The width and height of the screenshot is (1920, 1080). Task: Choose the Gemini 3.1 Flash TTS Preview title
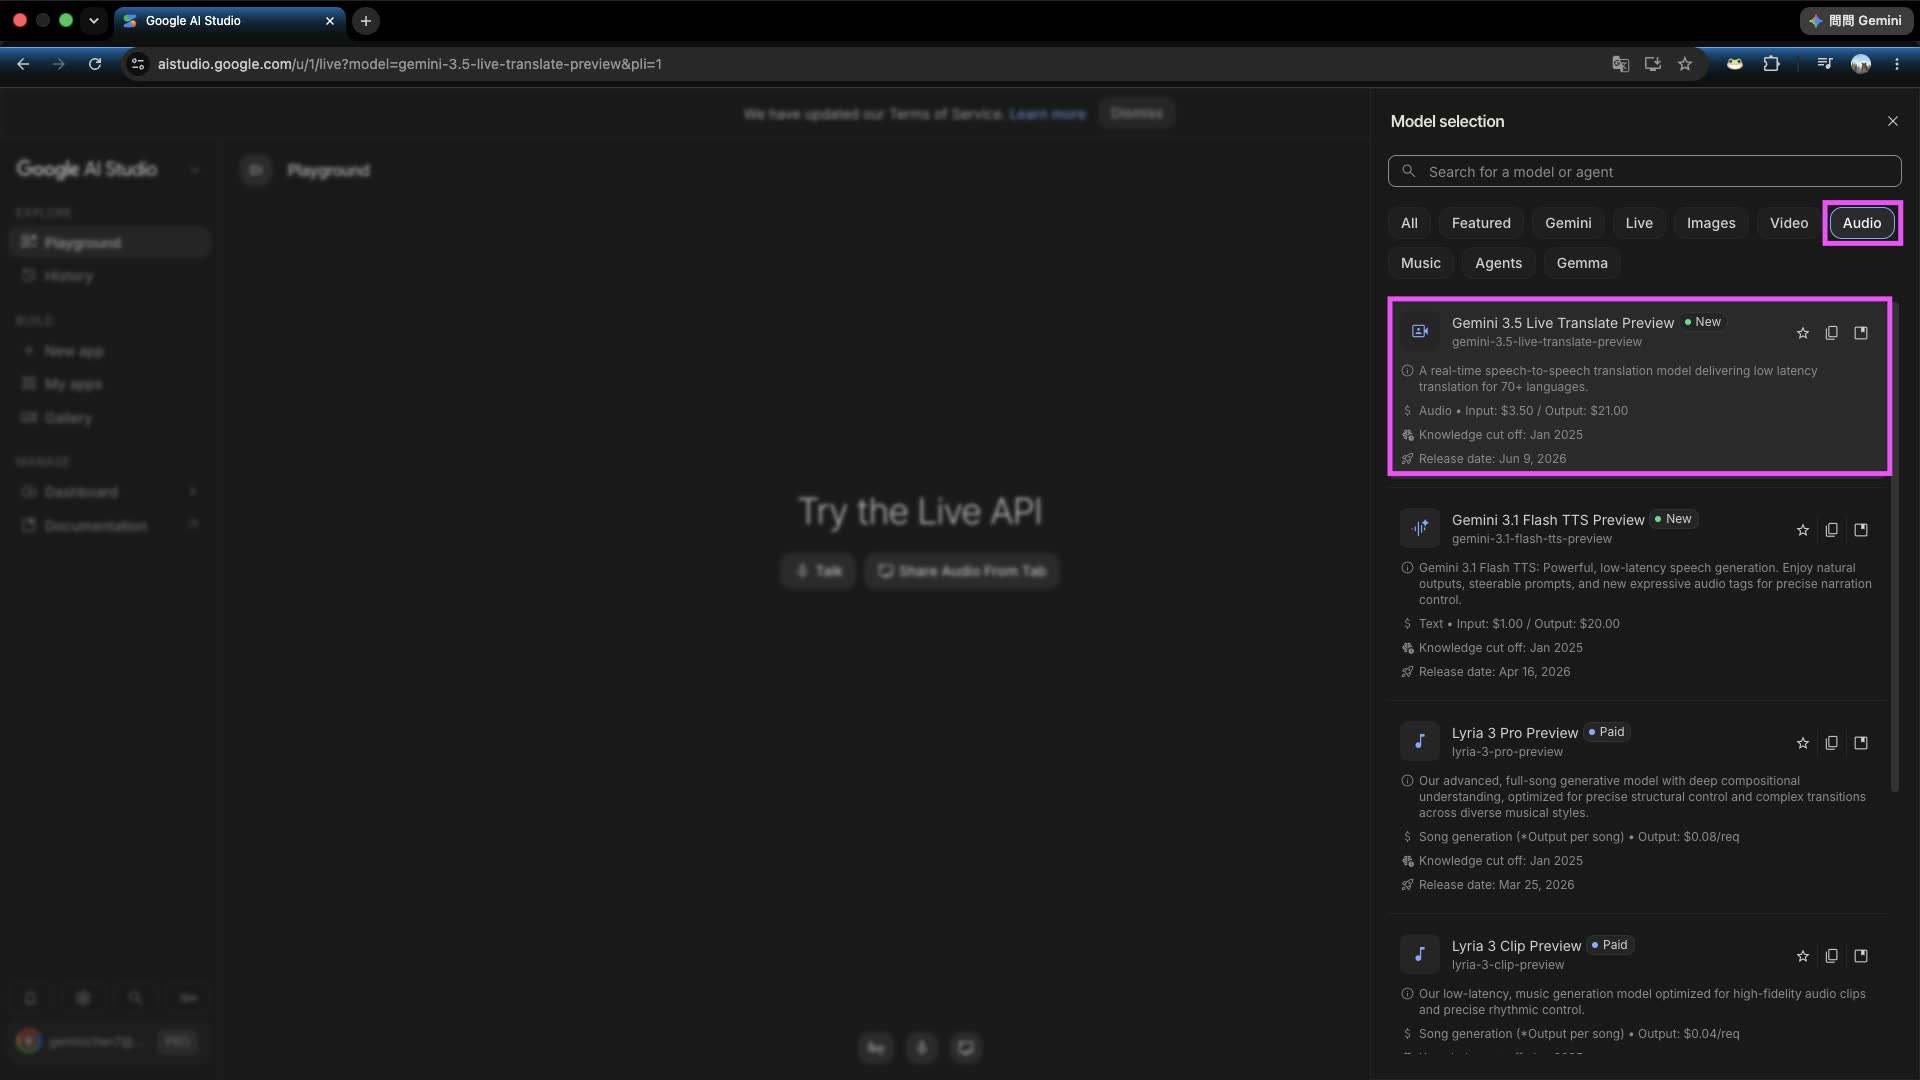[x=1548, y=520]
